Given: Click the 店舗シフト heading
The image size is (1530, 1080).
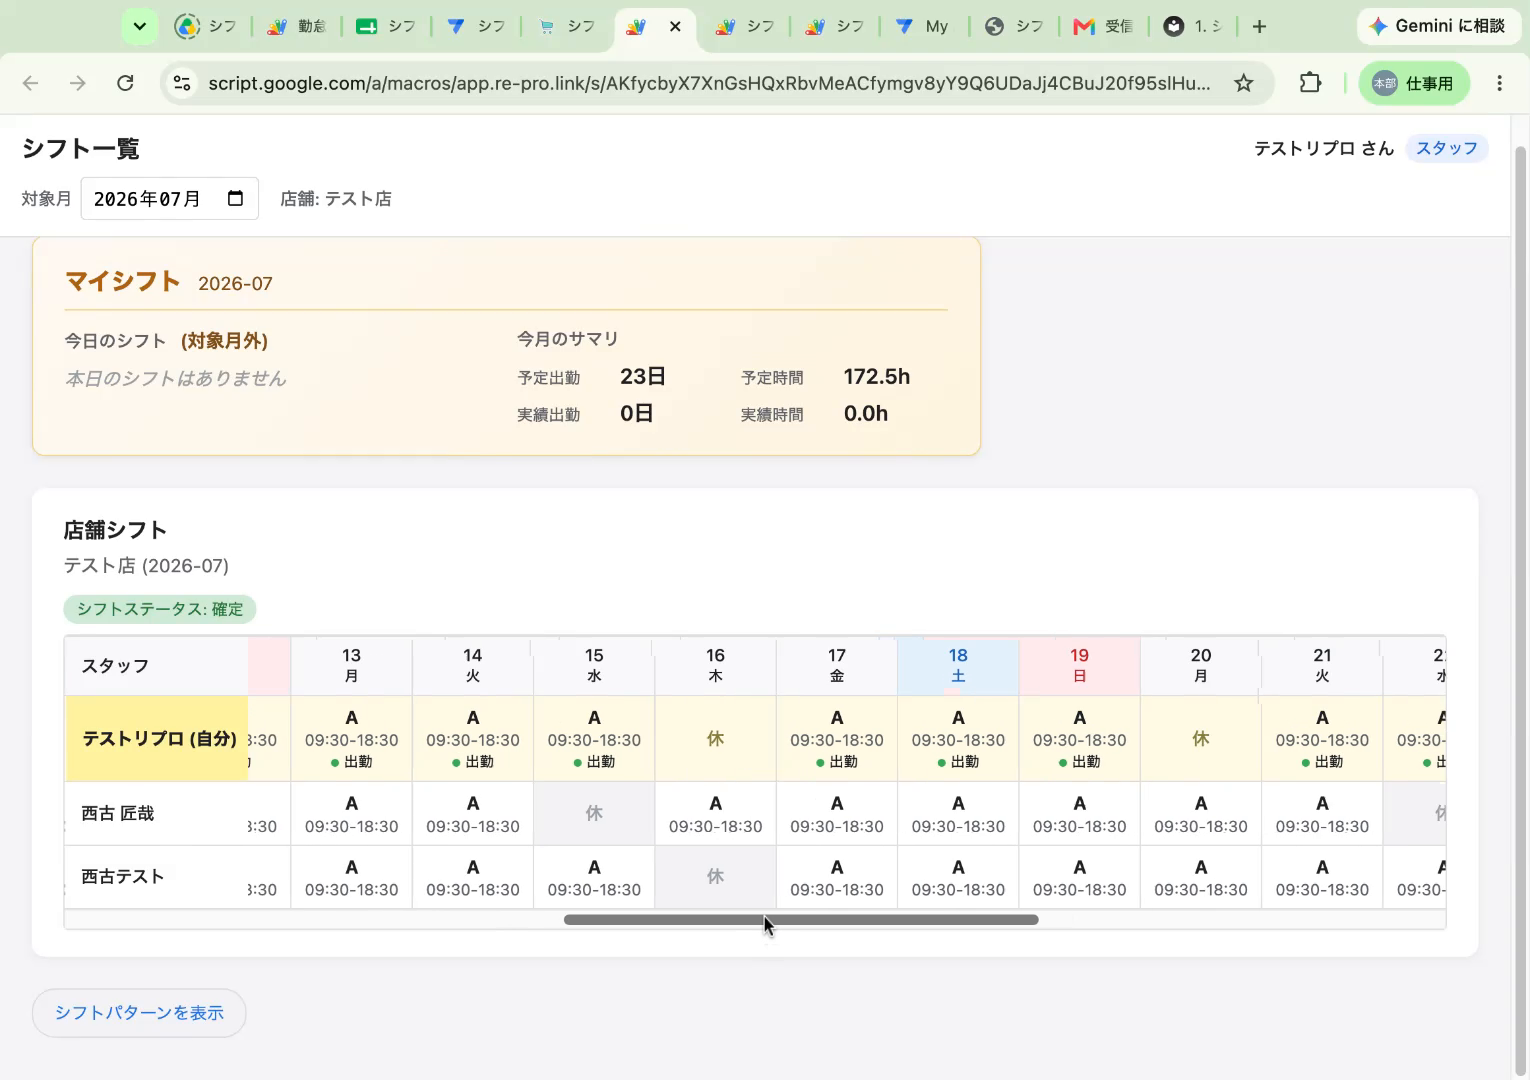Looking at the screenshot, I should click(115, 530).
